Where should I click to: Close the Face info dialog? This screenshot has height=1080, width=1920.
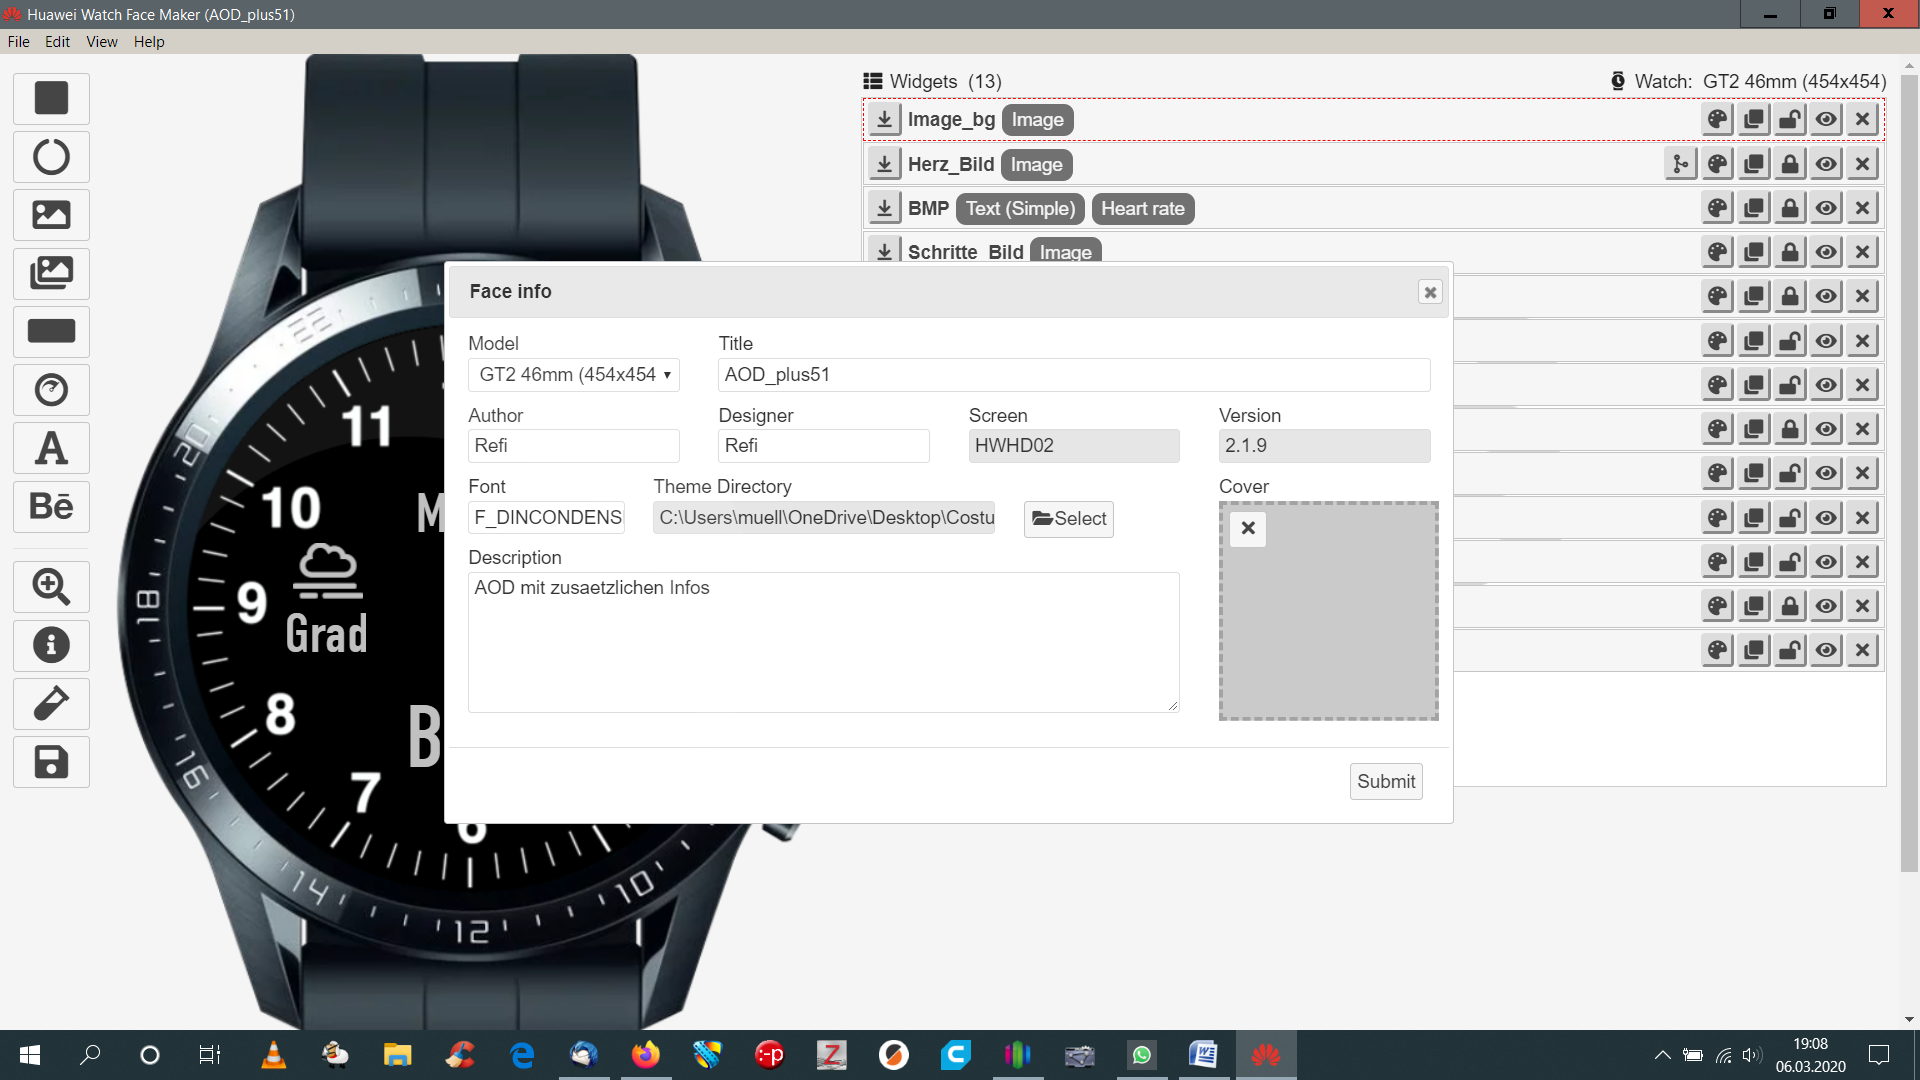click(x=1430, y=292)
